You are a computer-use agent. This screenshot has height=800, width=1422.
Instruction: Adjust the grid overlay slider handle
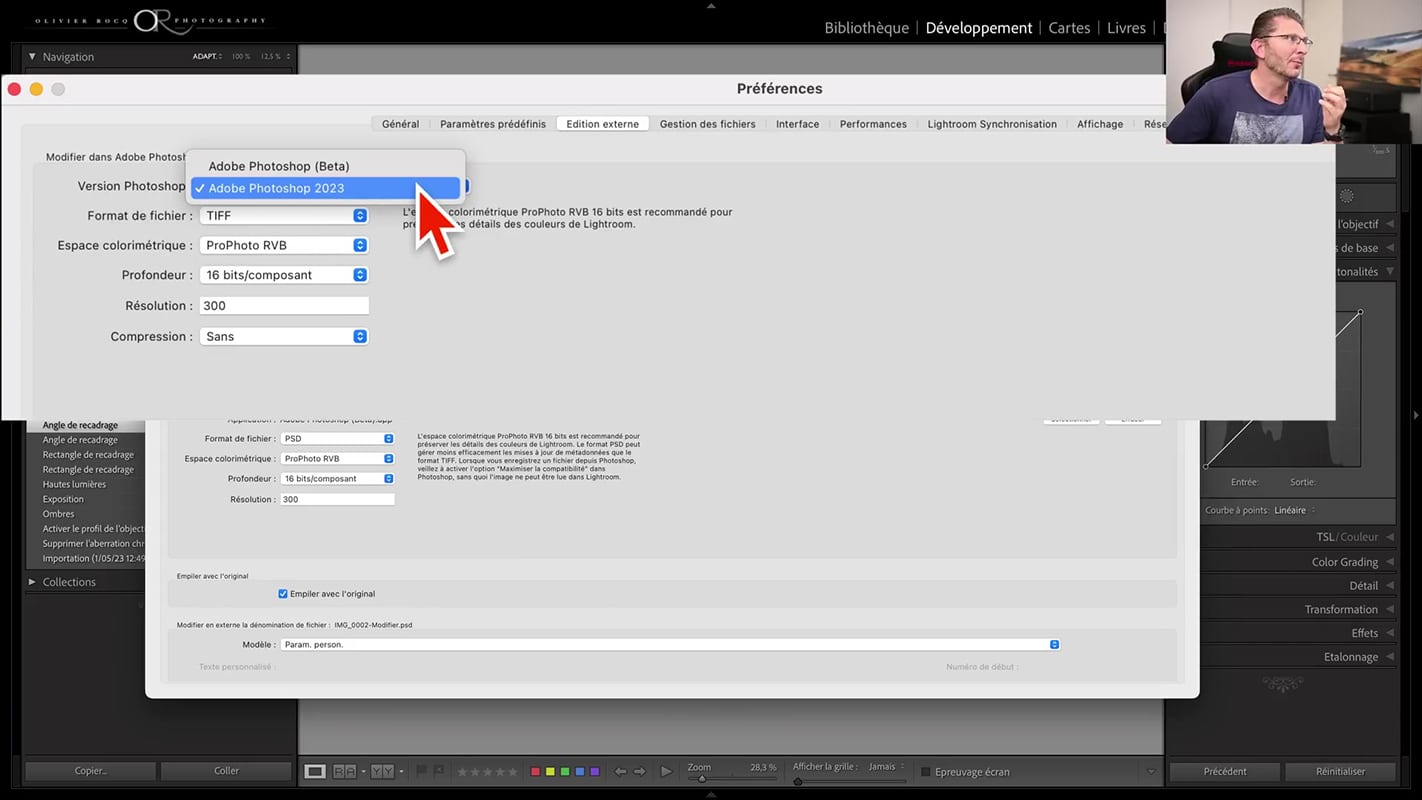click(x=798, y=781)
